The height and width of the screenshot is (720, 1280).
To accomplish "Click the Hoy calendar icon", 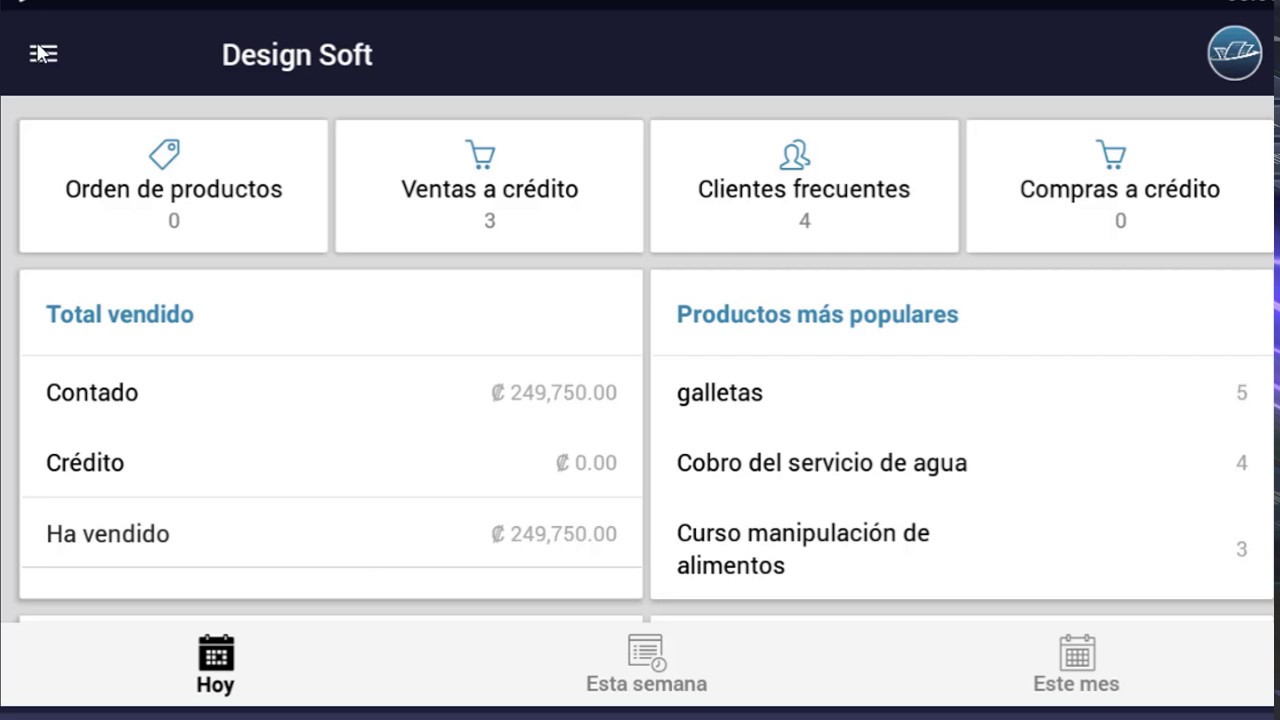I will [x=216, y=652].
